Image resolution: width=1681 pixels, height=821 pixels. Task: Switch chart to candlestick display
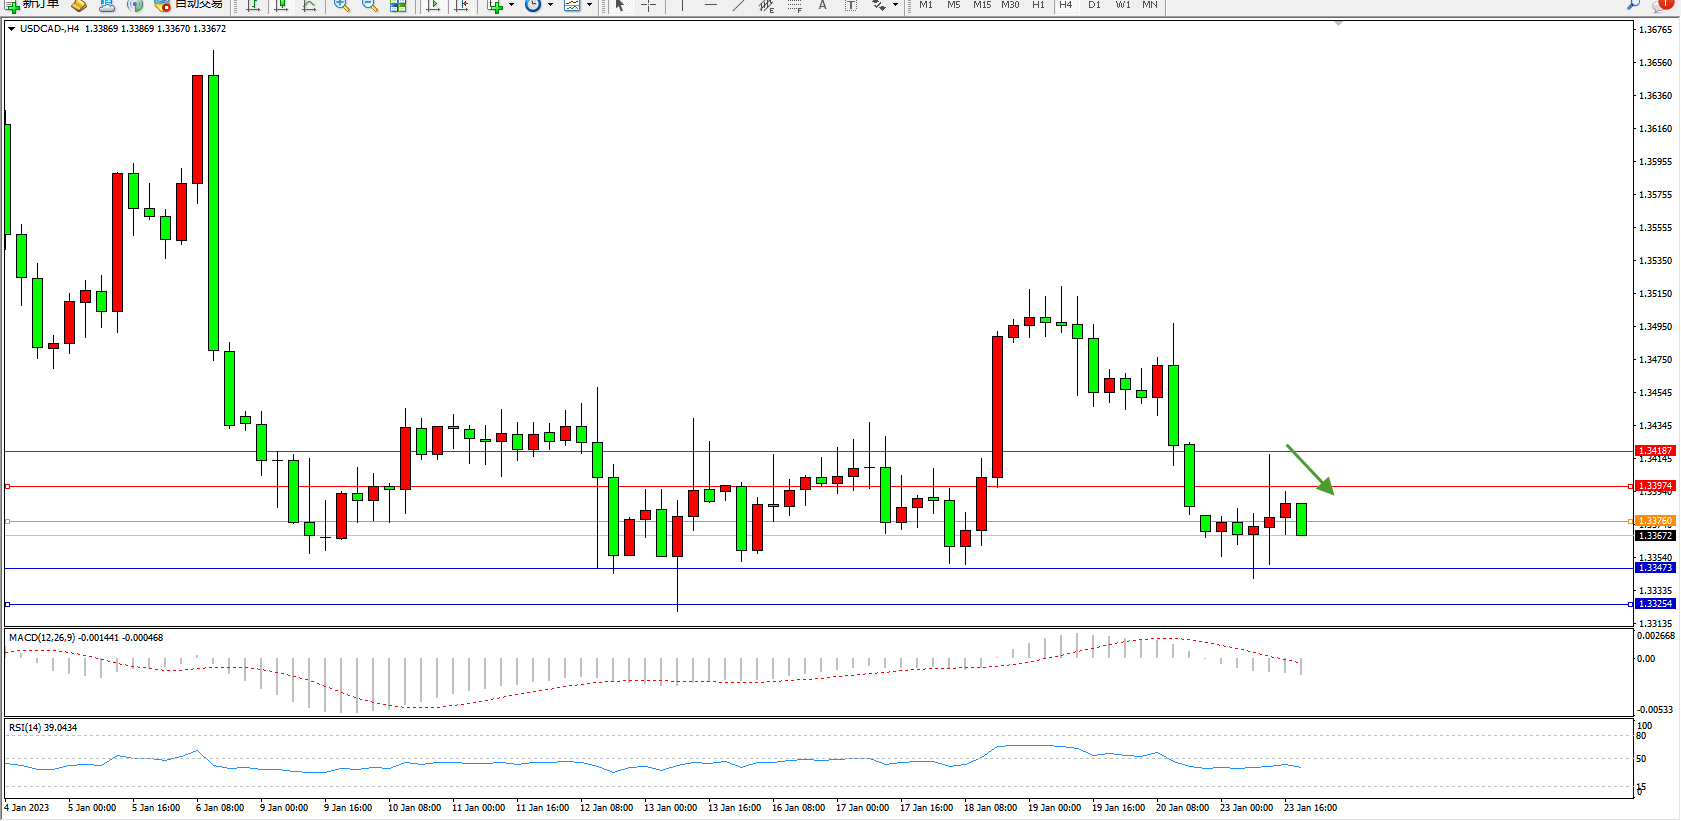(282, 5)
